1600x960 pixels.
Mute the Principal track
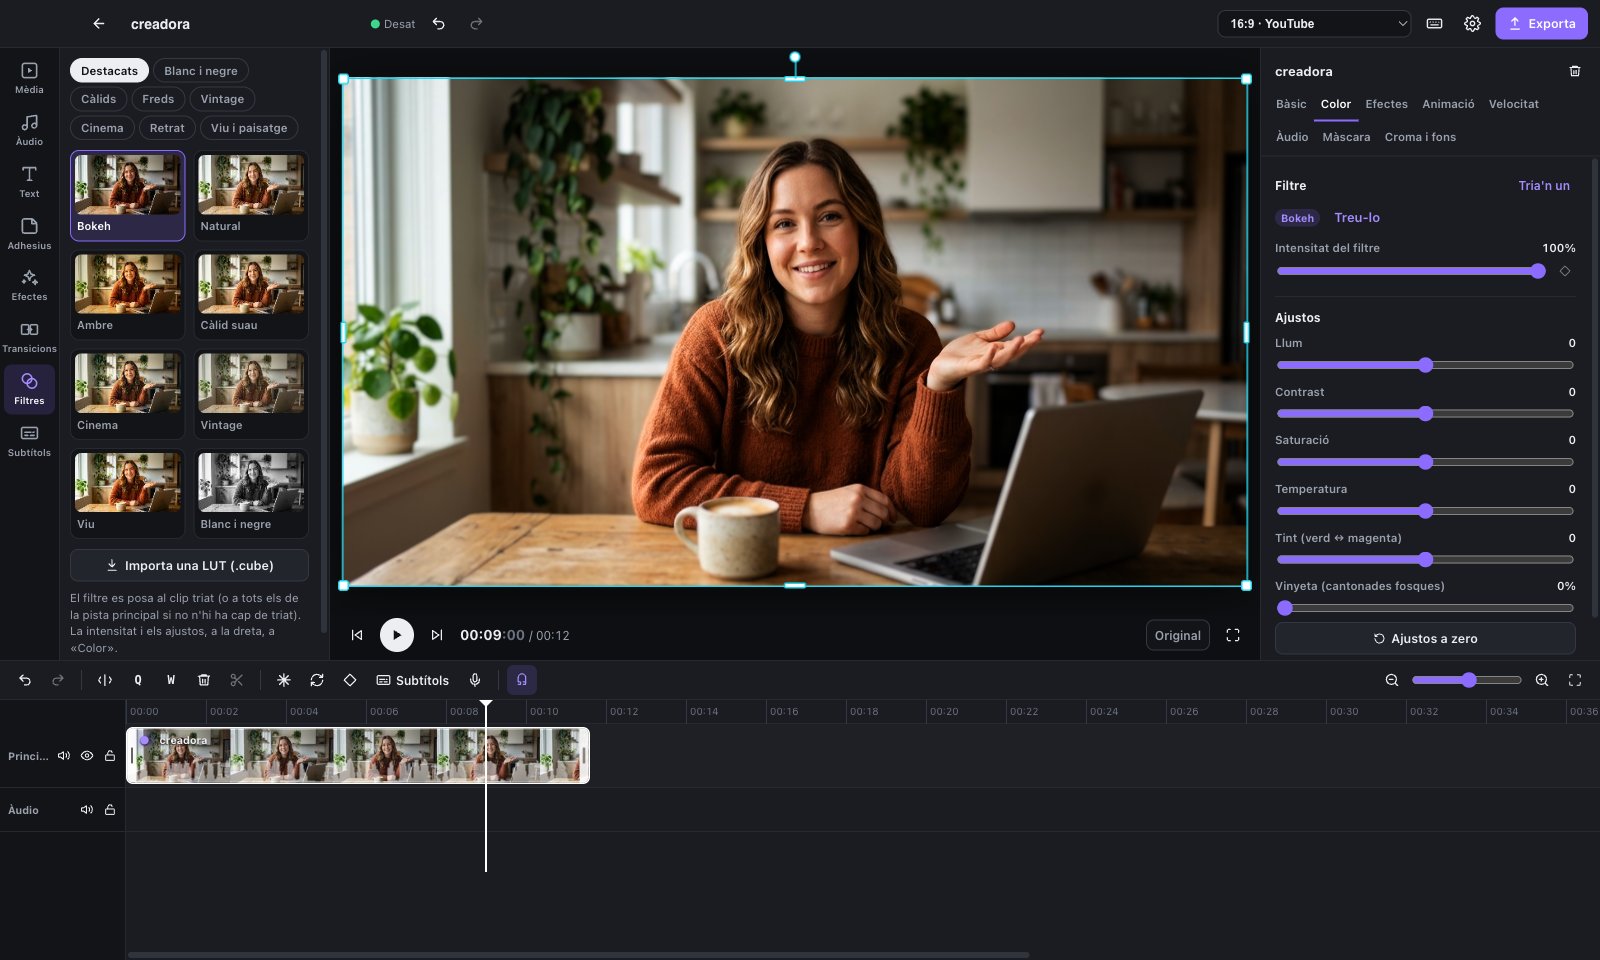tap(64, 756)
